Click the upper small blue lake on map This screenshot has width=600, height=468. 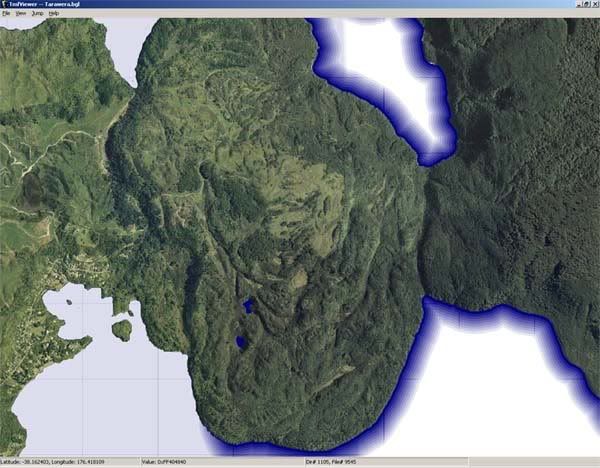(247, 305)
